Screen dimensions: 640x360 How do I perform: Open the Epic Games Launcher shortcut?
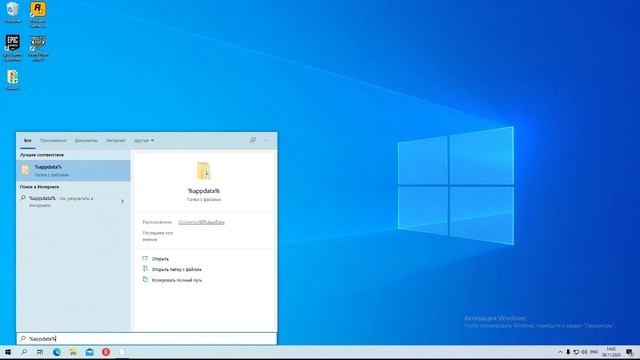pyautogui.click(x=13, y=48)
